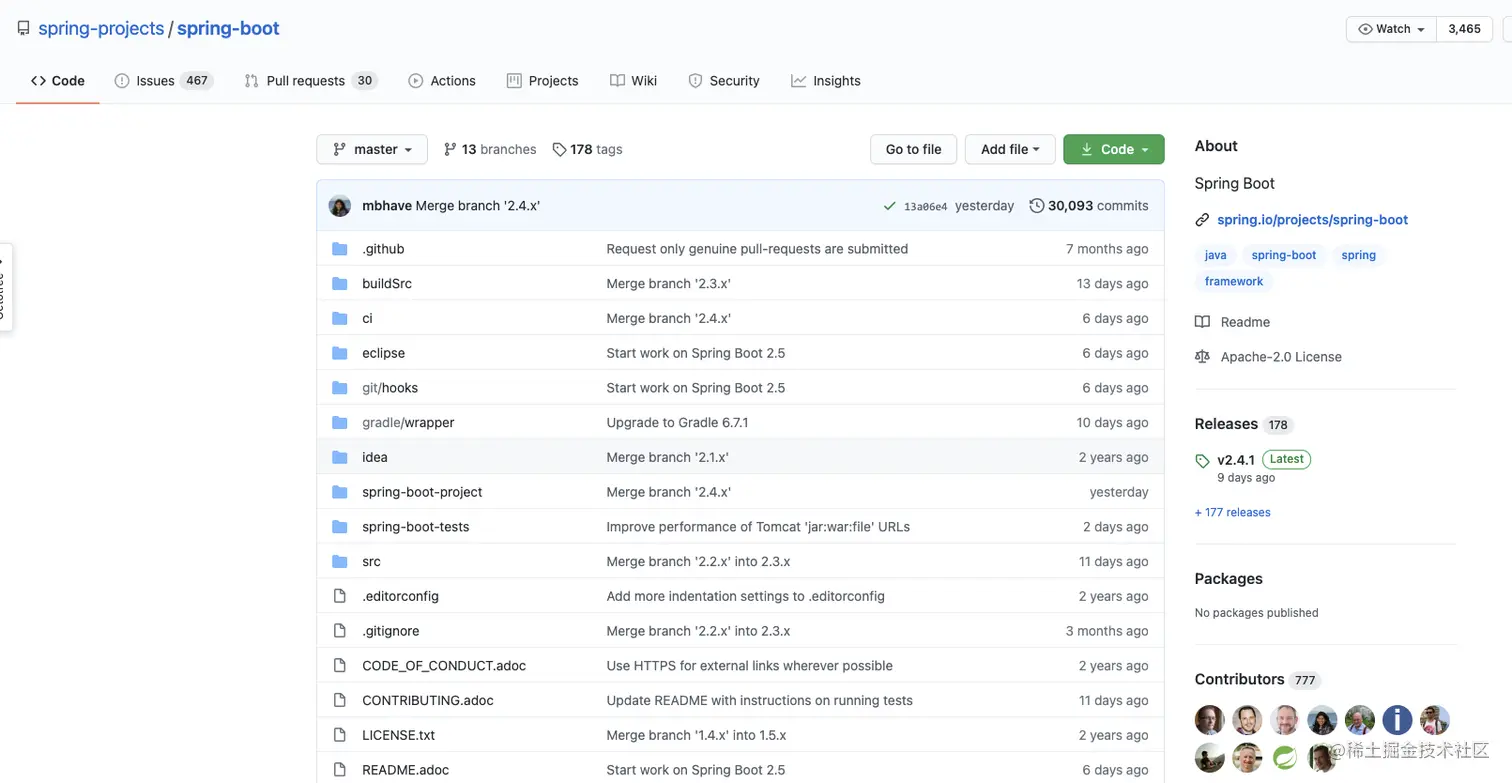This screenshot has height=783, width=1512.
Task: Click the commit history clock icon
Action: [x=1037, y=206]
